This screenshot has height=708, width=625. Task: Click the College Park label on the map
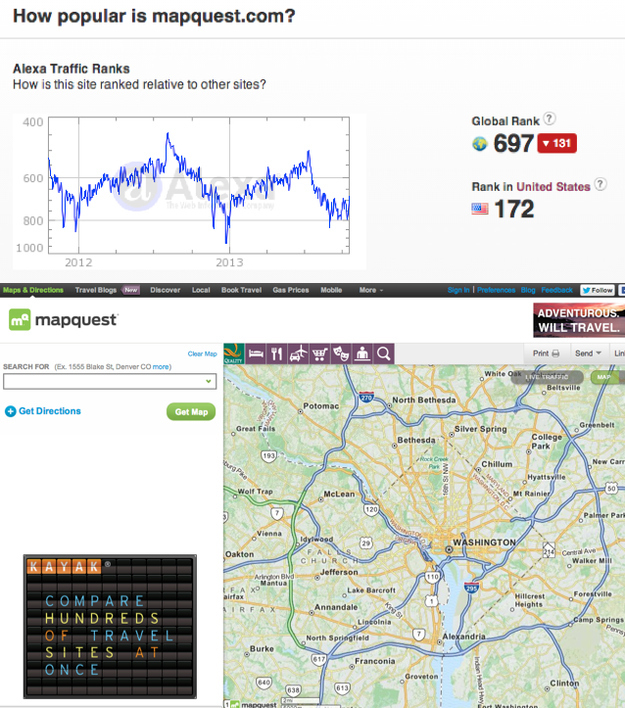546,442
